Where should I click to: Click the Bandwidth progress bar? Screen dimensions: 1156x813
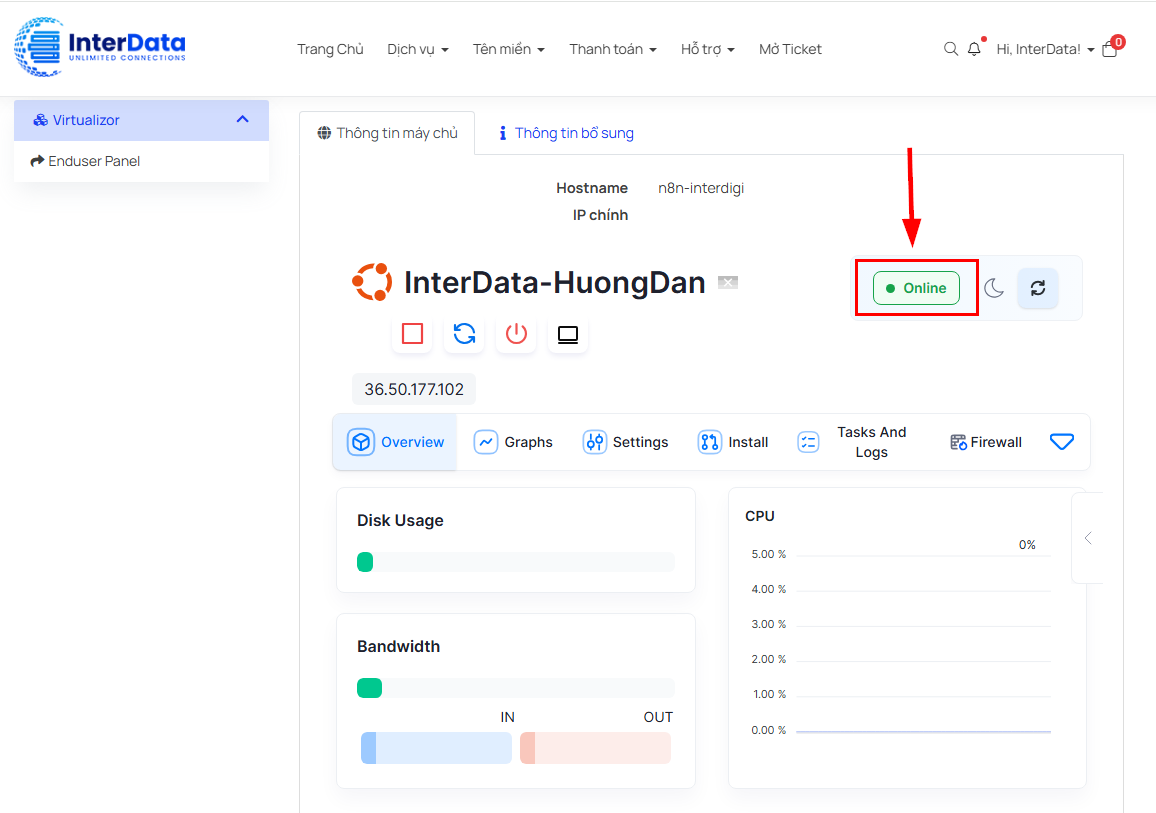point(515,688)
